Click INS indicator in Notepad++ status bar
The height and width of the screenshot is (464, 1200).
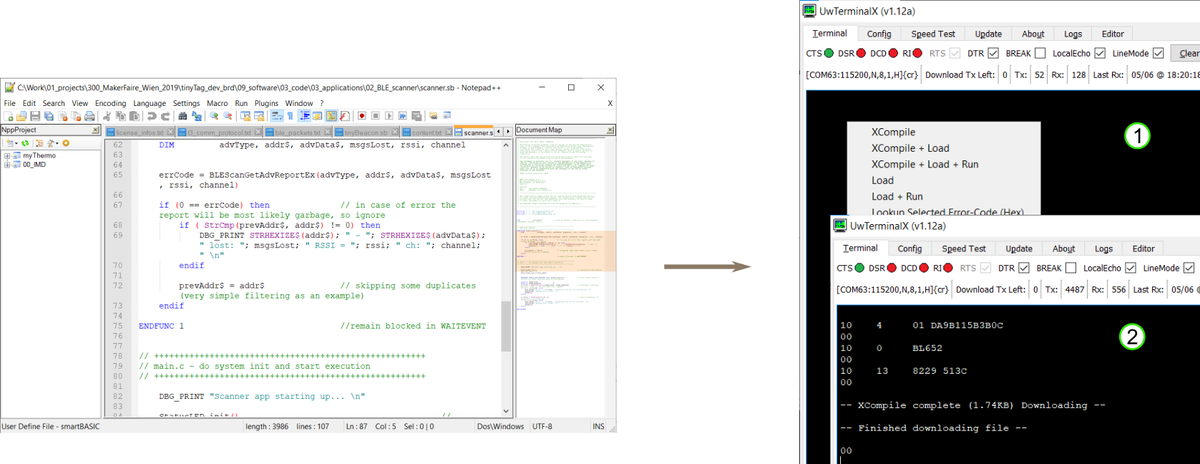(598, 427)
